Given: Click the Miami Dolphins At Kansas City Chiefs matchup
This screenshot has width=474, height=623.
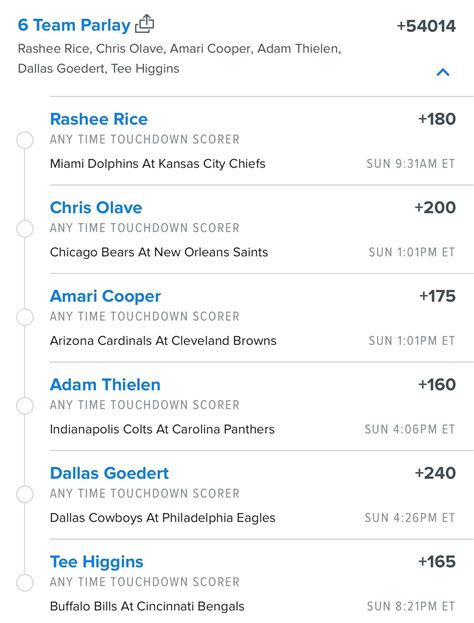Looking at the screenshot, I should [x=157, y=164].
